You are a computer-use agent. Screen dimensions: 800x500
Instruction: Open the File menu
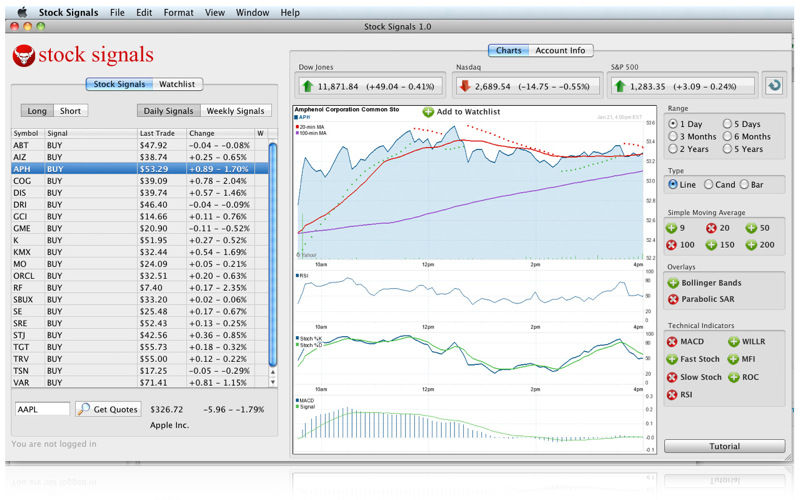(117, 12)
